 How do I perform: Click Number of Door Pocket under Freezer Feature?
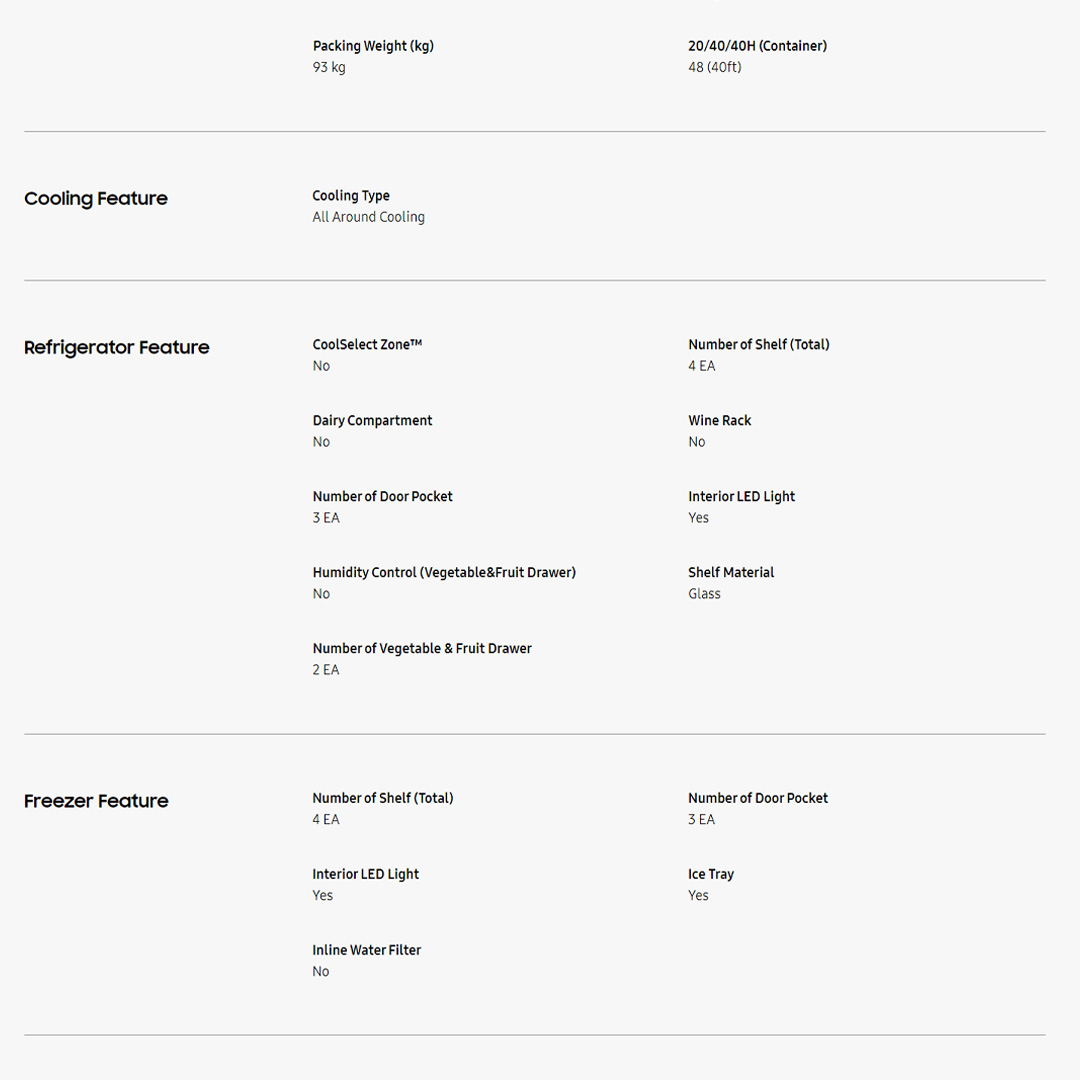(758, 799)
